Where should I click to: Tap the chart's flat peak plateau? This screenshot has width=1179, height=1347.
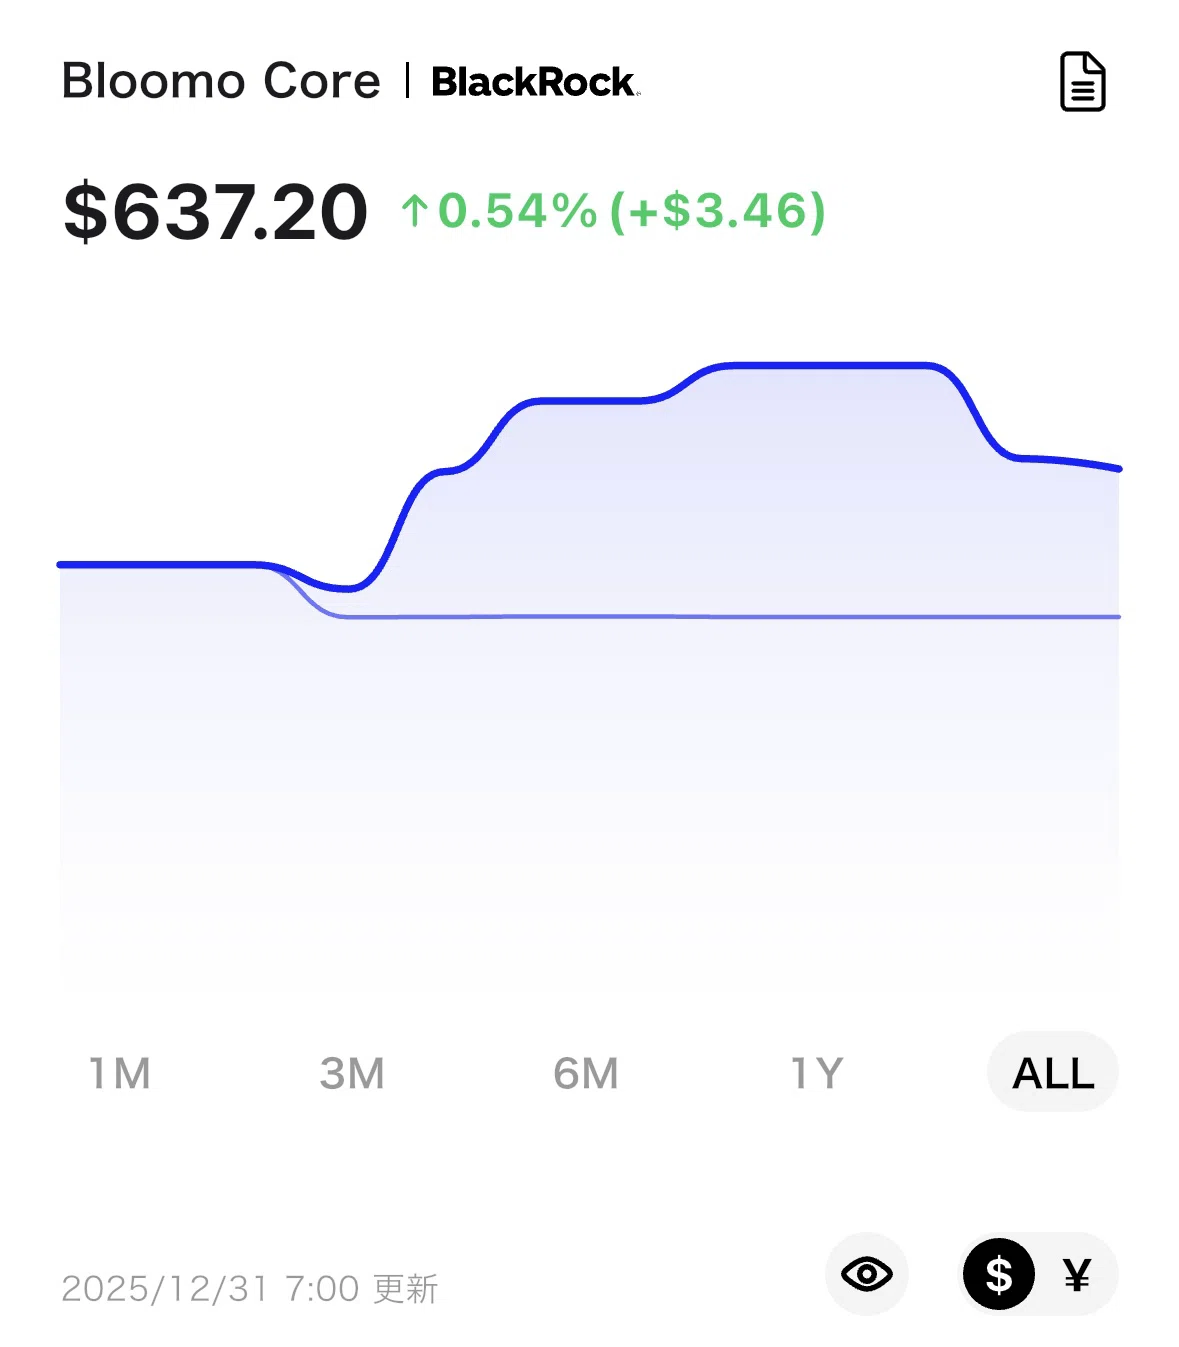click(825, 366)
